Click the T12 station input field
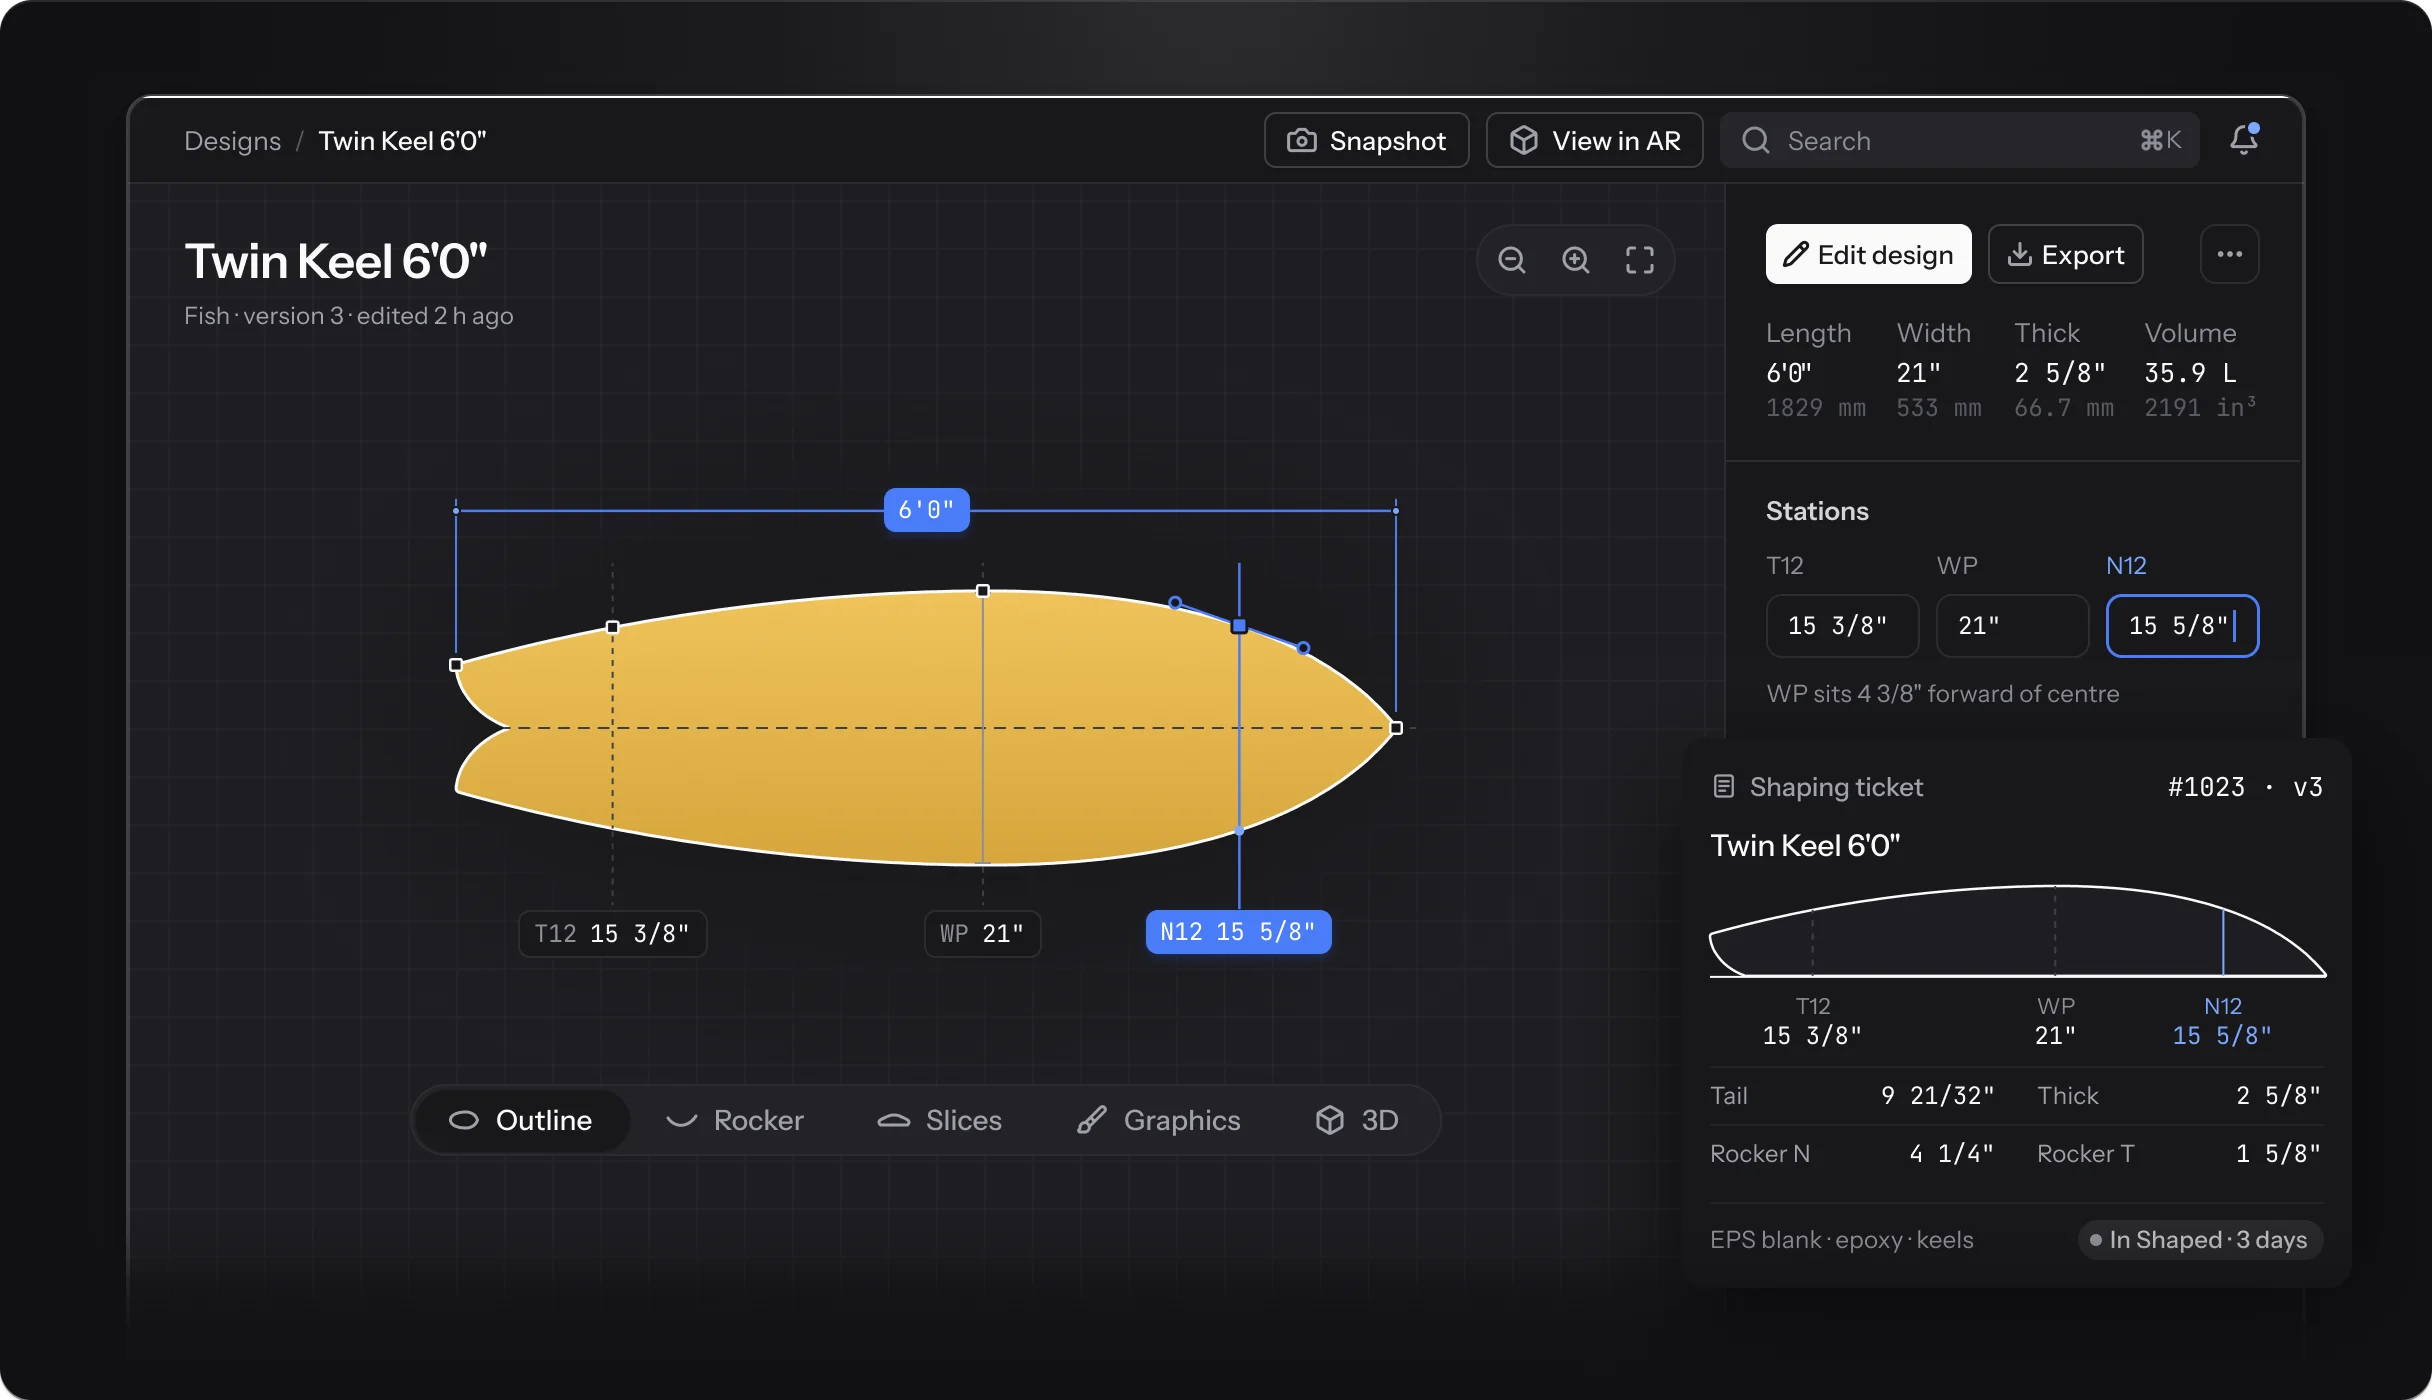Screen dimensions: 2432x1400 click(x=1842, y=626)
